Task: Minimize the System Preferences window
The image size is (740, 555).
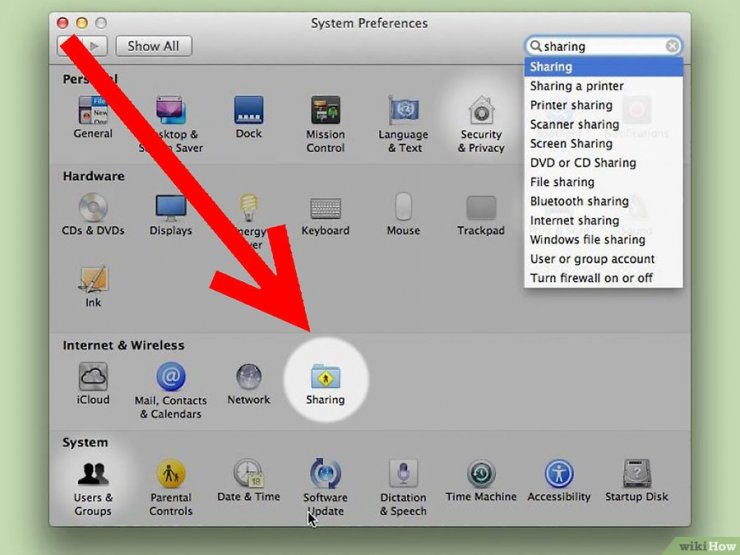Action: (x=82, y=23)
